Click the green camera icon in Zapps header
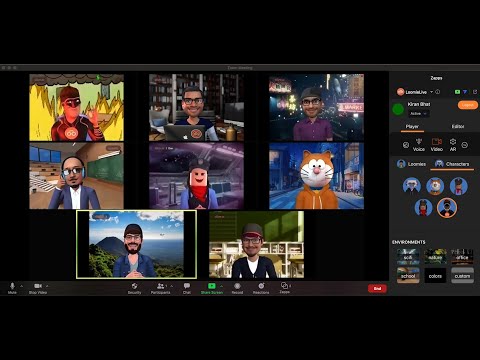The width and height of the screenshot is (480, 360). pyautogui.click(x=457, y=92)
